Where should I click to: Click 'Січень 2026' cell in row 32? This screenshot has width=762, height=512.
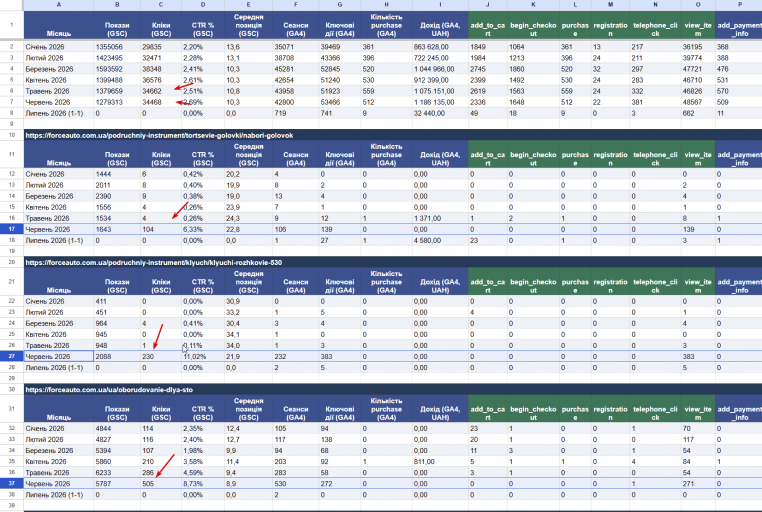58,428
